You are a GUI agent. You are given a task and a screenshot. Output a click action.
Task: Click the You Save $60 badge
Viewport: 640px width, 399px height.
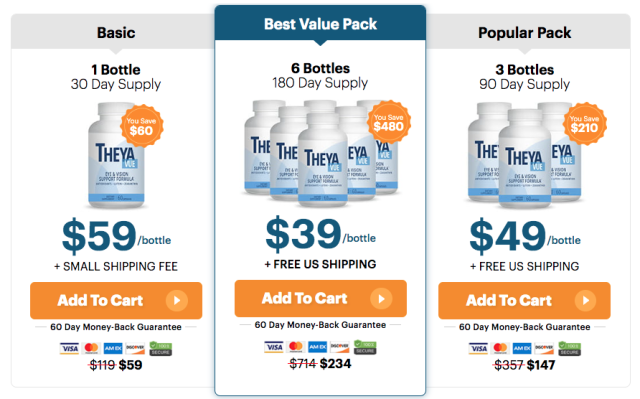coord(142,126)
